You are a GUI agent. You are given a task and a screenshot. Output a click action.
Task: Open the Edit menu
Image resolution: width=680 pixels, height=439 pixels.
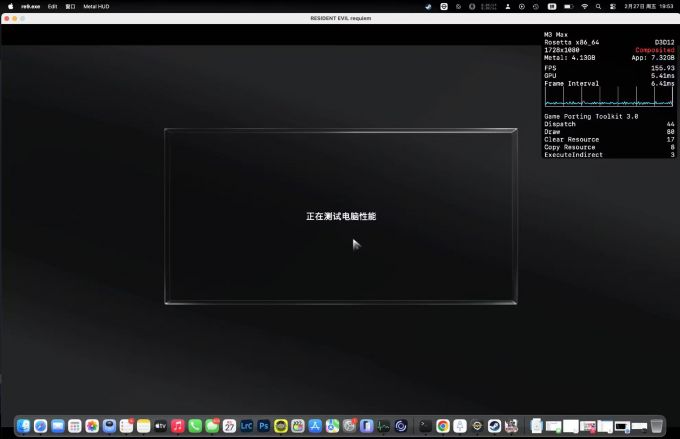tap(52, 7)
